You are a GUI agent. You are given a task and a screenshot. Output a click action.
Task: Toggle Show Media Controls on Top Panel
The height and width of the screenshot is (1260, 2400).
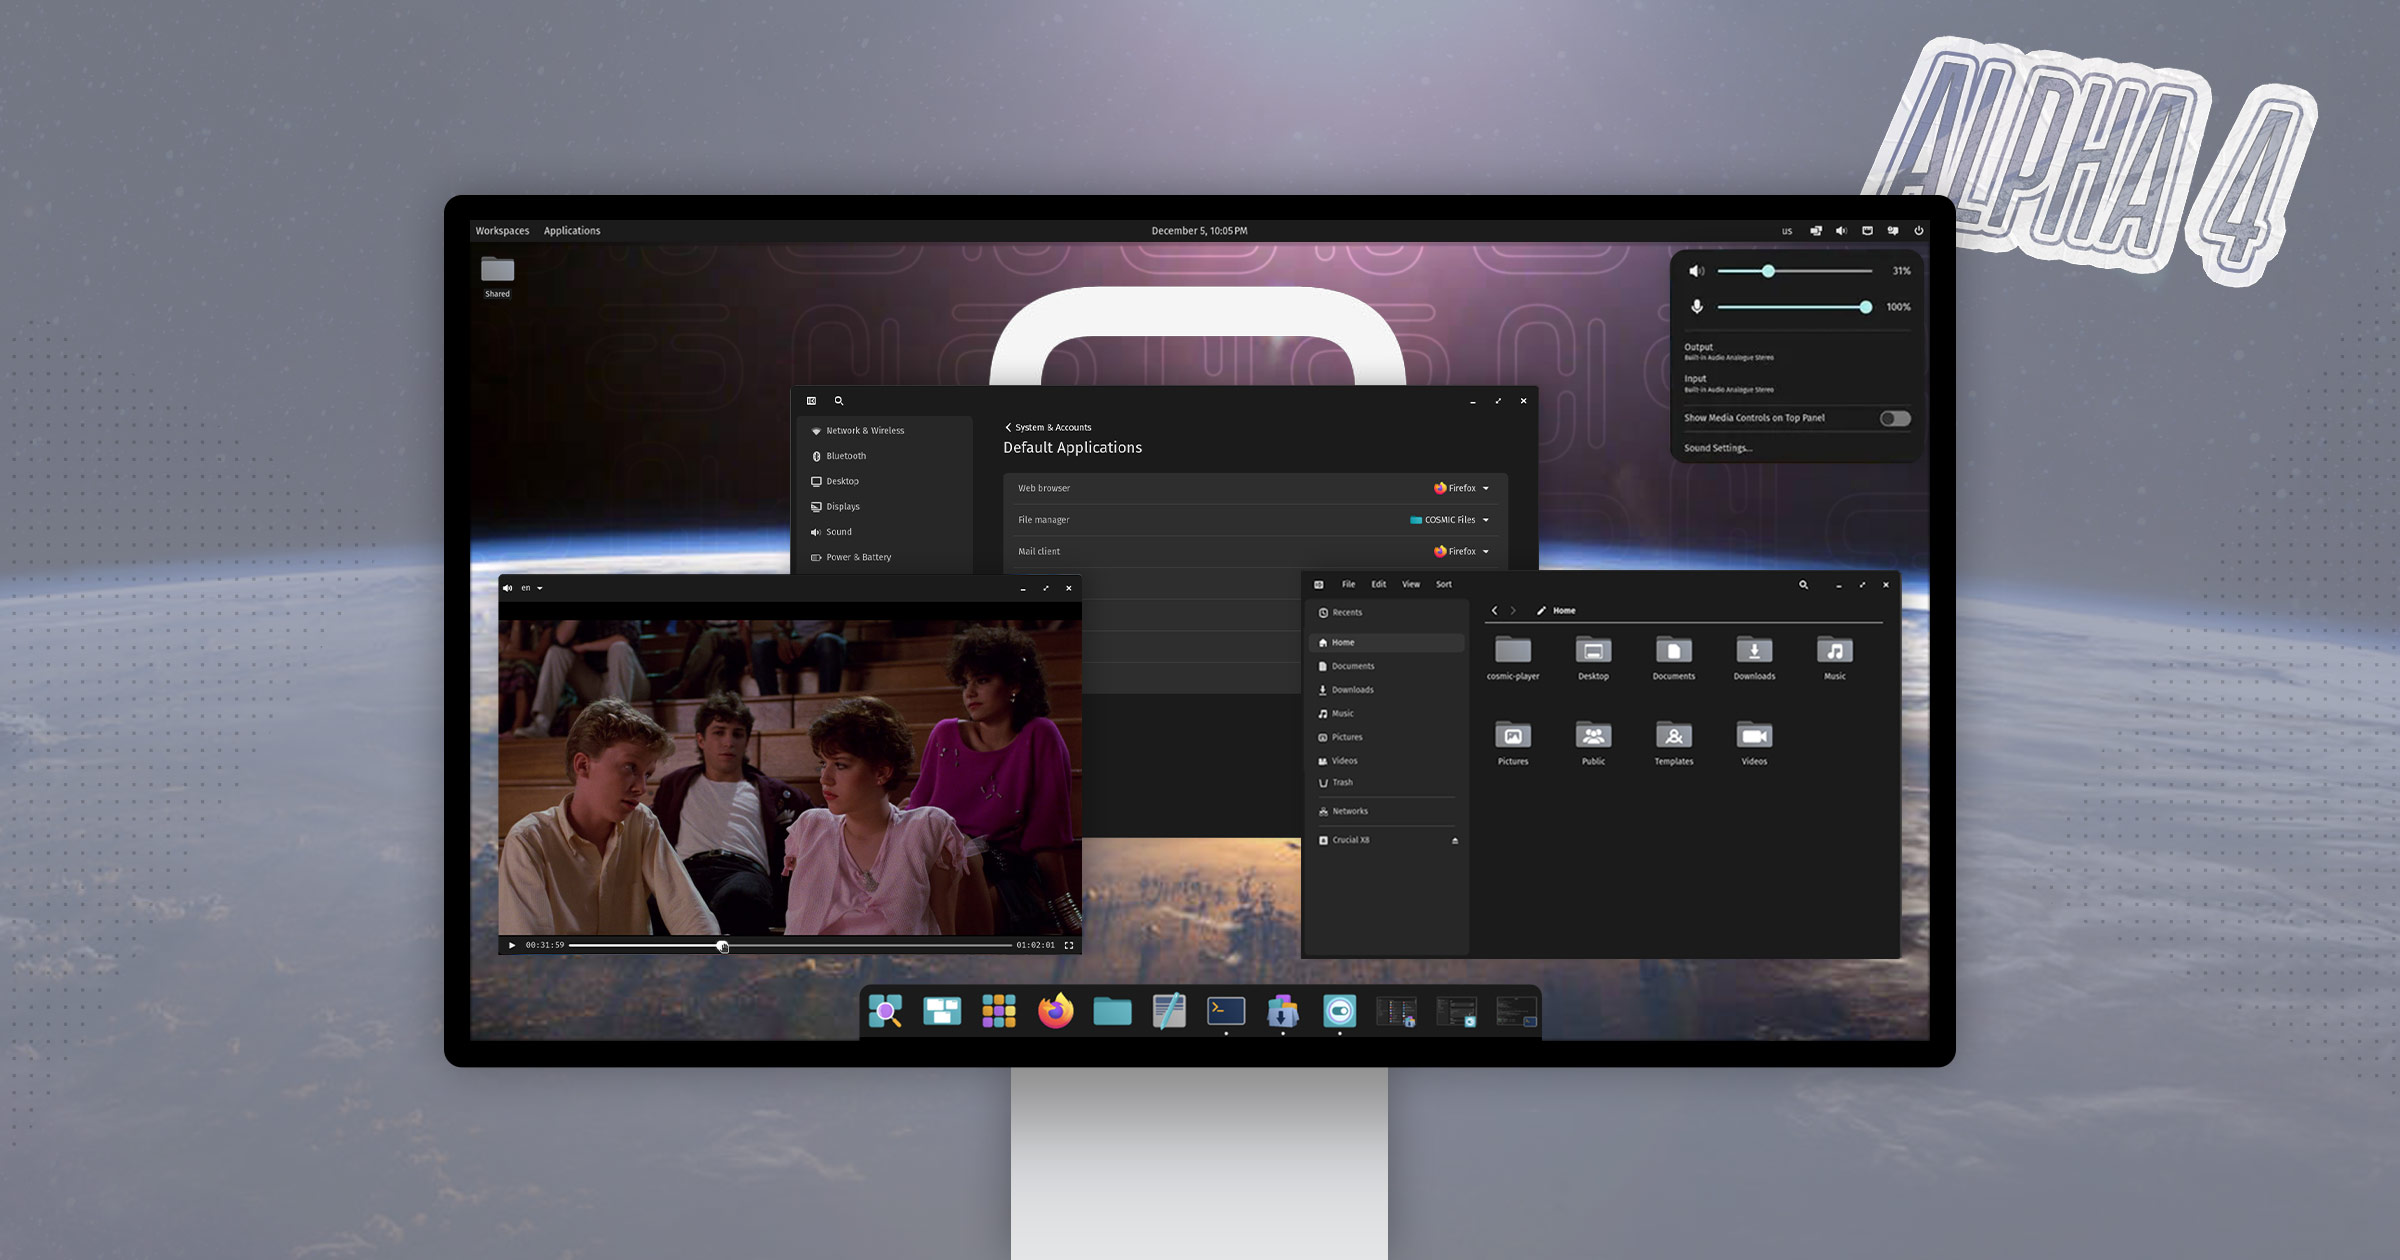[1894, 418]
